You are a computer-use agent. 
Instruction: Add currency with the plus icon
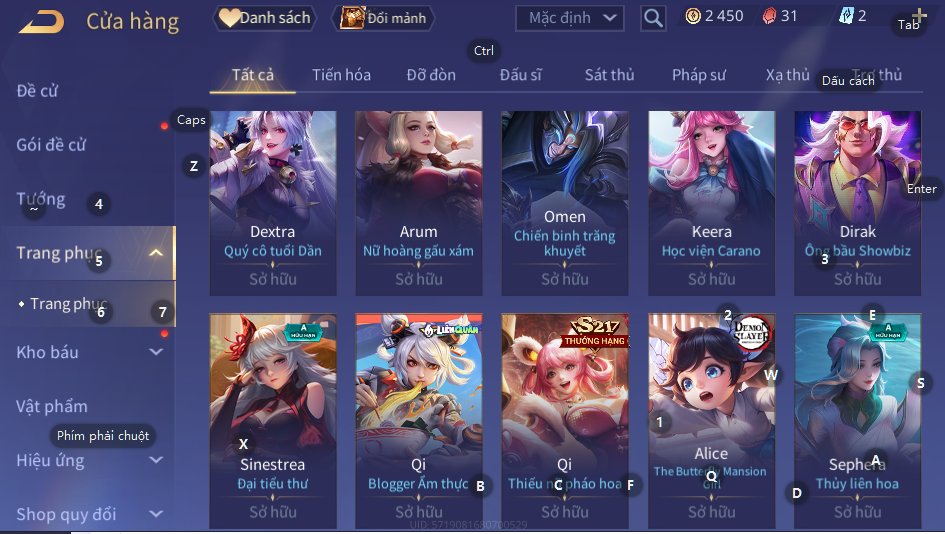point(919,15)
